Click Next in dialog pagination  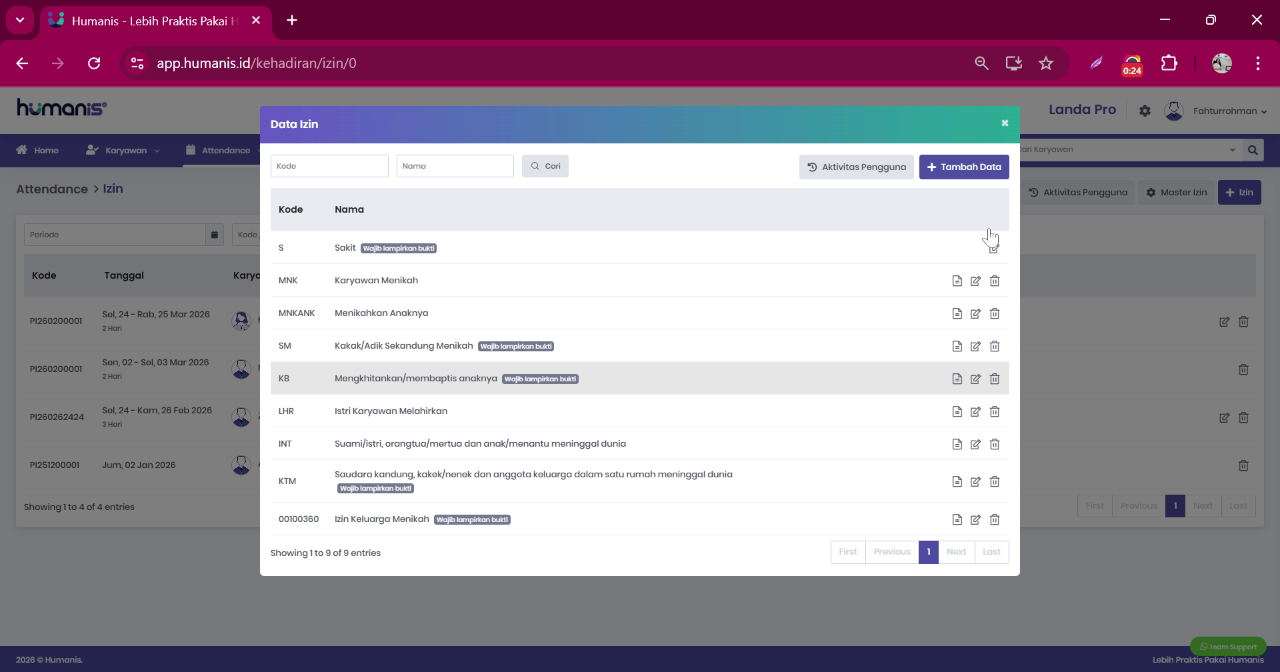pyautogui.click(x=956, y=552)
